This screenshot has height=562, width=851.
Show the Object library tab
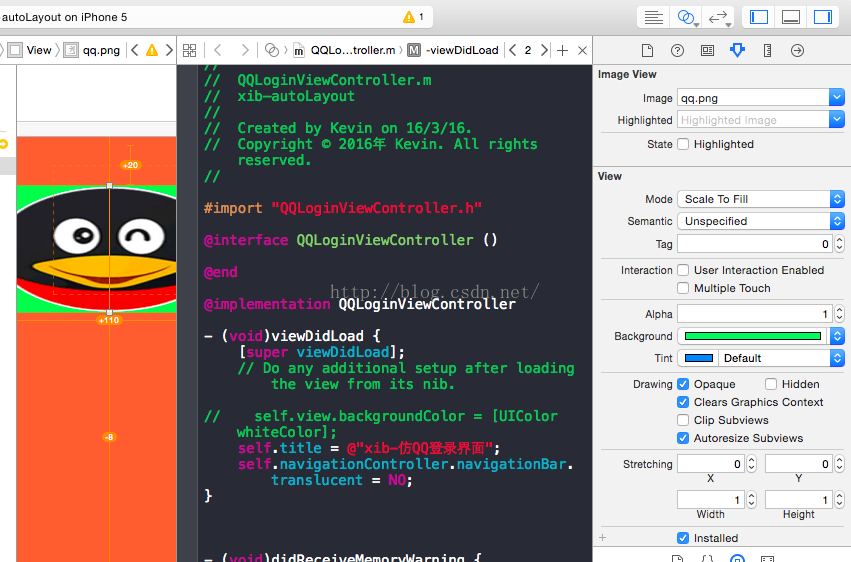click(x=737, y=558)
